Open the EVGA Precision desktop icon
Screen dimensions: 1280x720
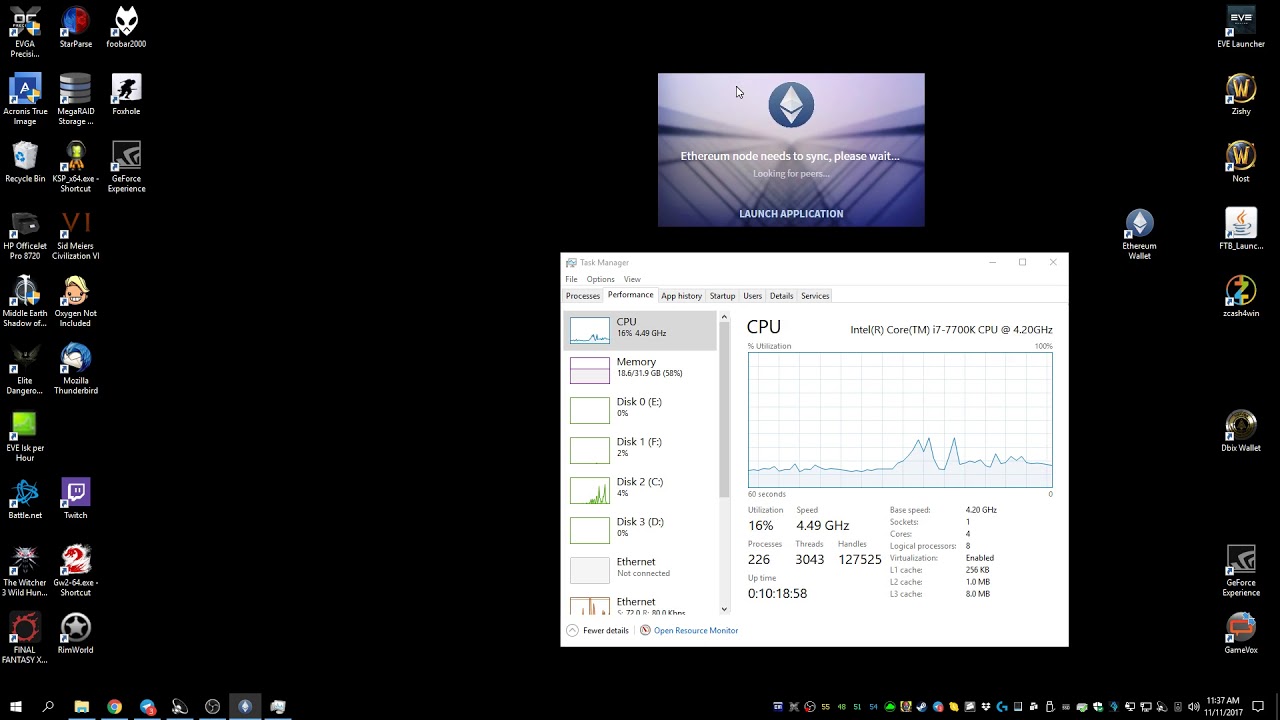25,32
